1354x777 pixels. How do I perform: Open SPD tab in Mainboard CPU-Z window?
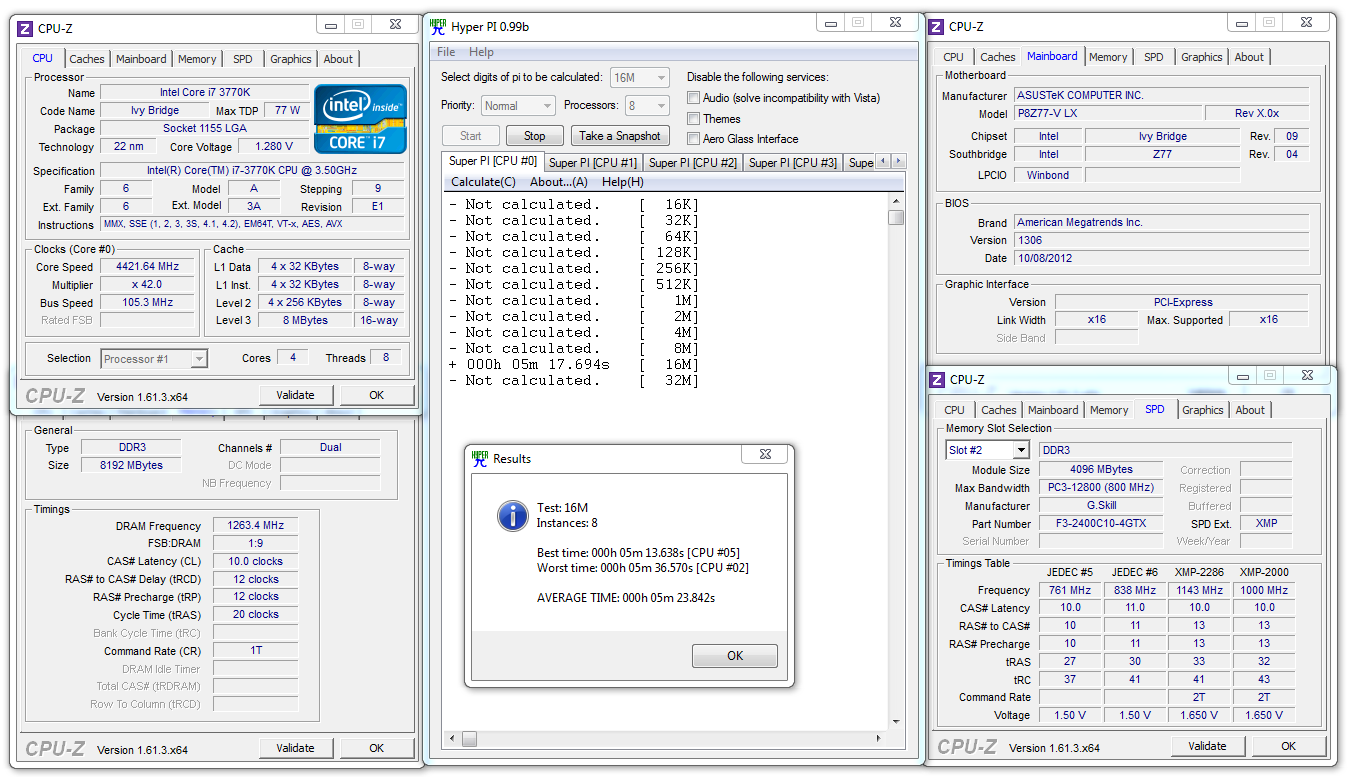[x=1153, y=57]
